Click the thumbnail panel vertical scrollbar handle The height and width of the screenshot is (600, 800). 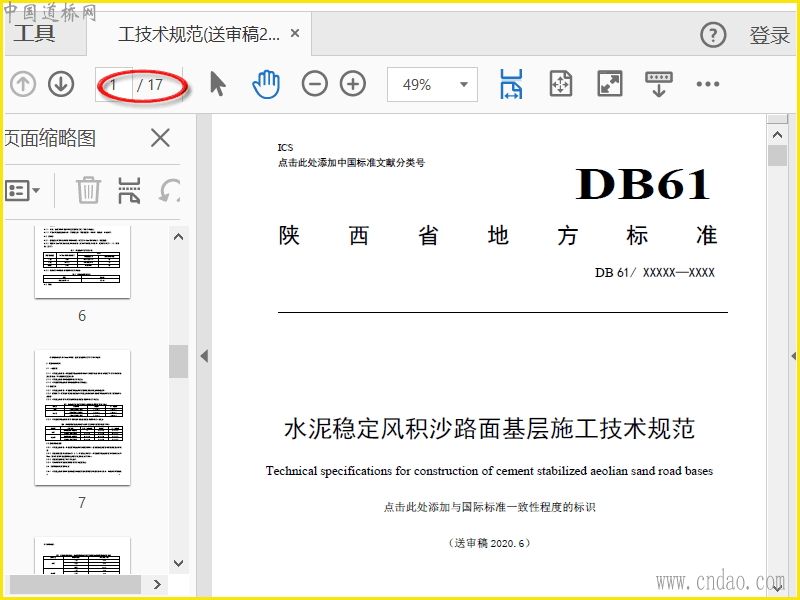[178, 361]
